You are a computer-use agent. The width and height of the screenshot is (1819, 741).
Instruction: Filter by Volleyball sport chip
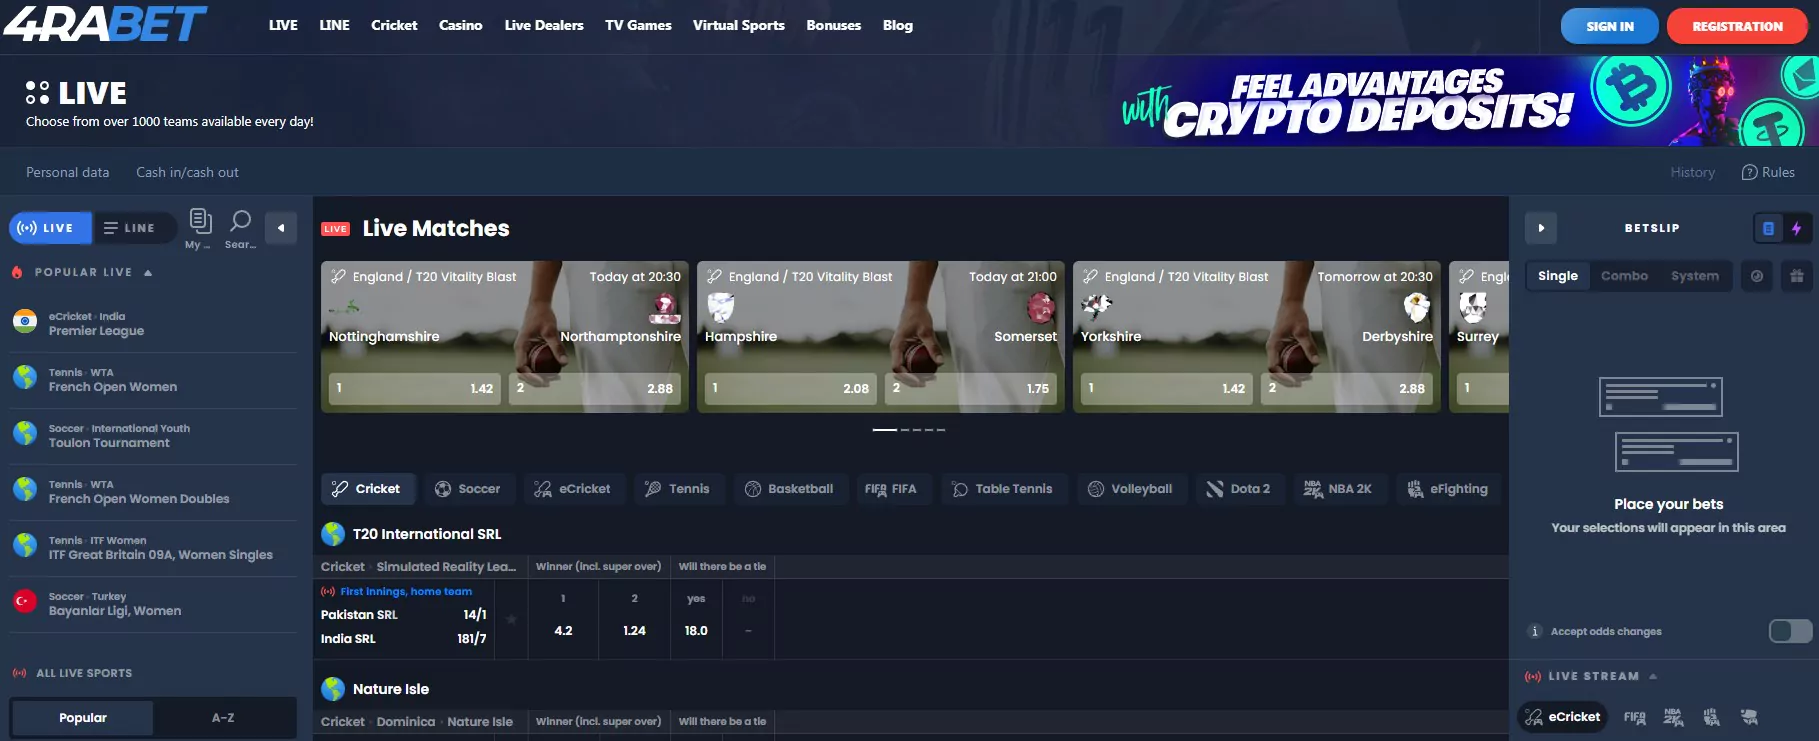coord(1131,489)
